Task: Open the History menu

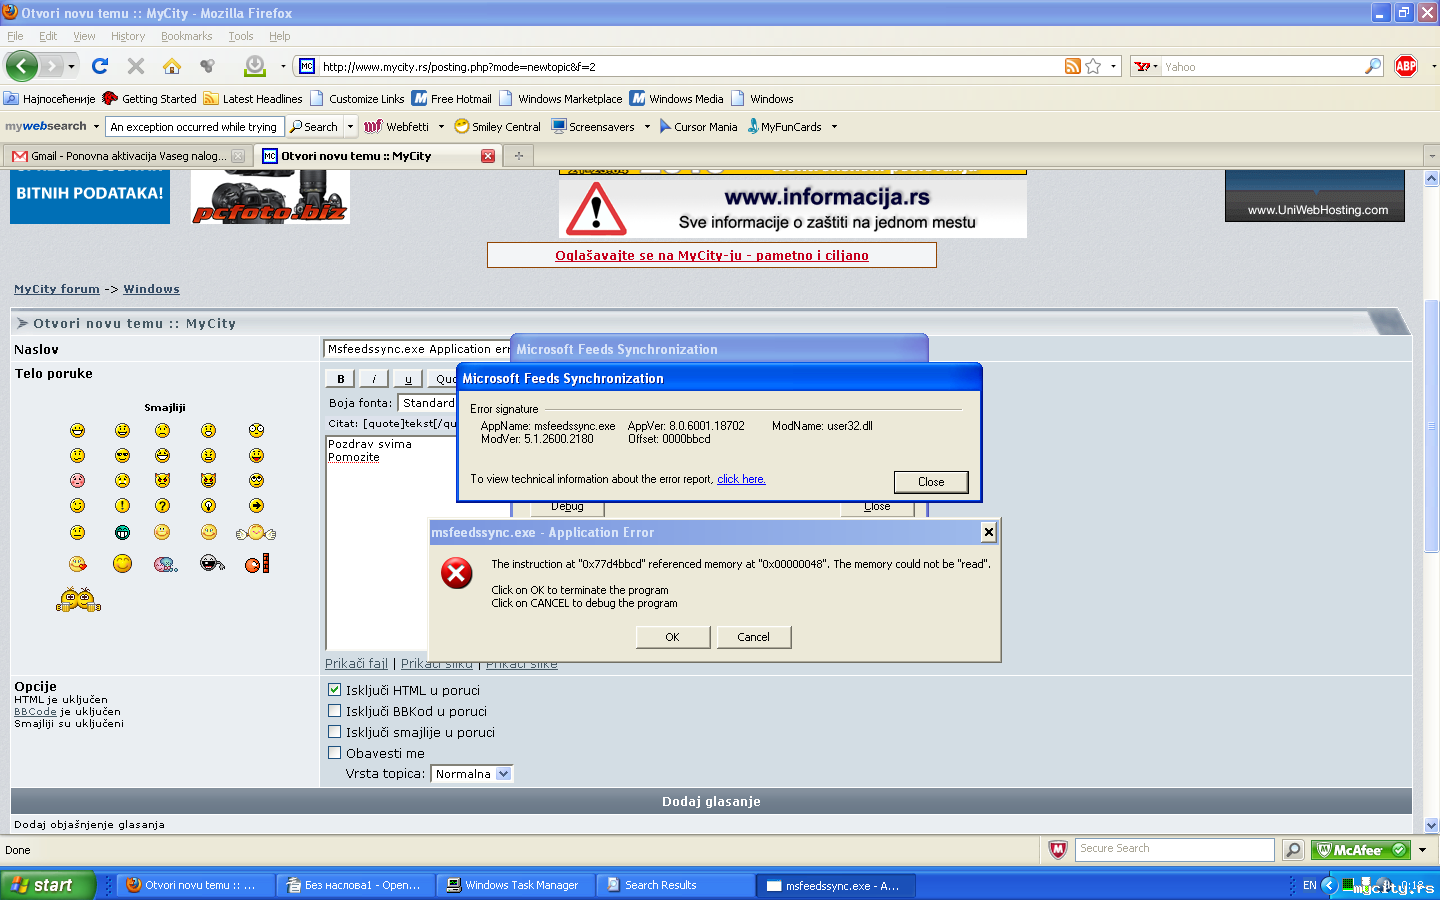Action: click(x=128, y=36)
